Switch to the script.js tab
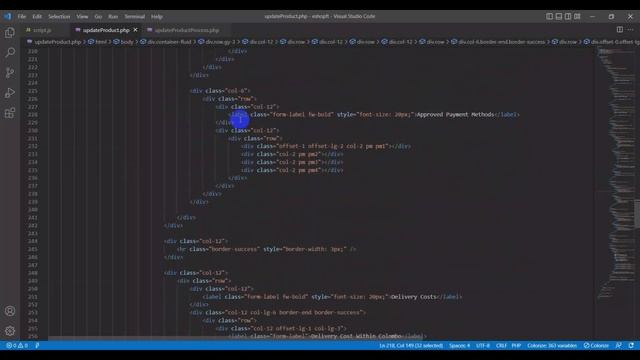 coord(42,30)
